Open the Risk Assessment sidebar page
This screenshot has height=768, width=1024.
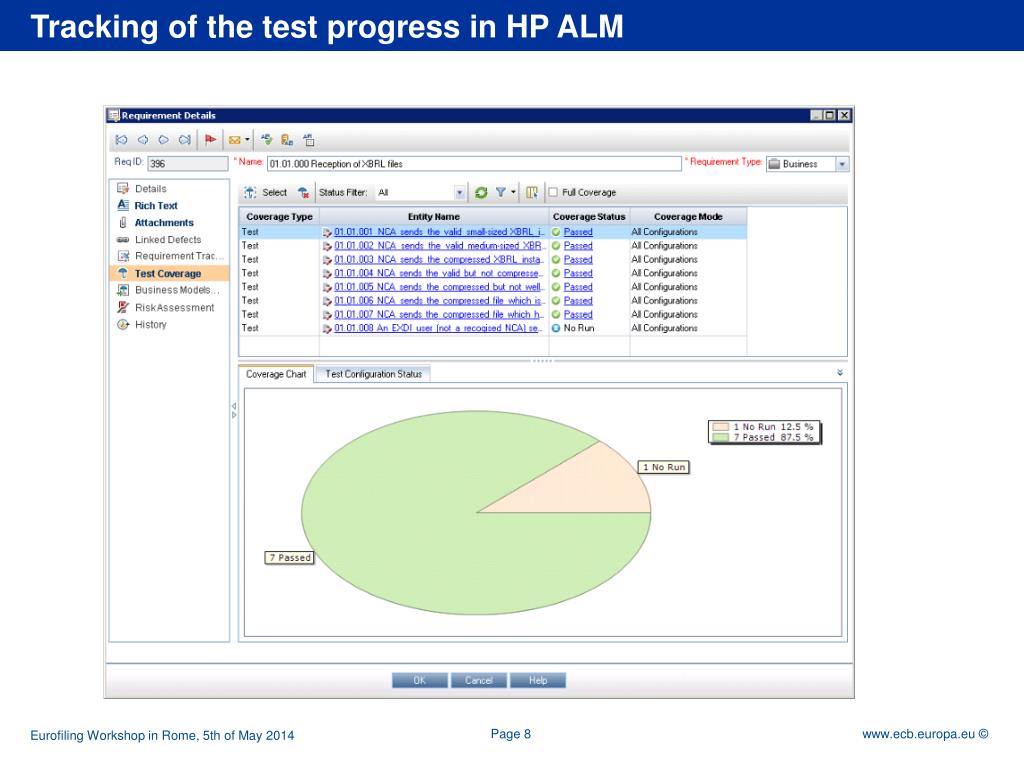[x=174, y=308]
